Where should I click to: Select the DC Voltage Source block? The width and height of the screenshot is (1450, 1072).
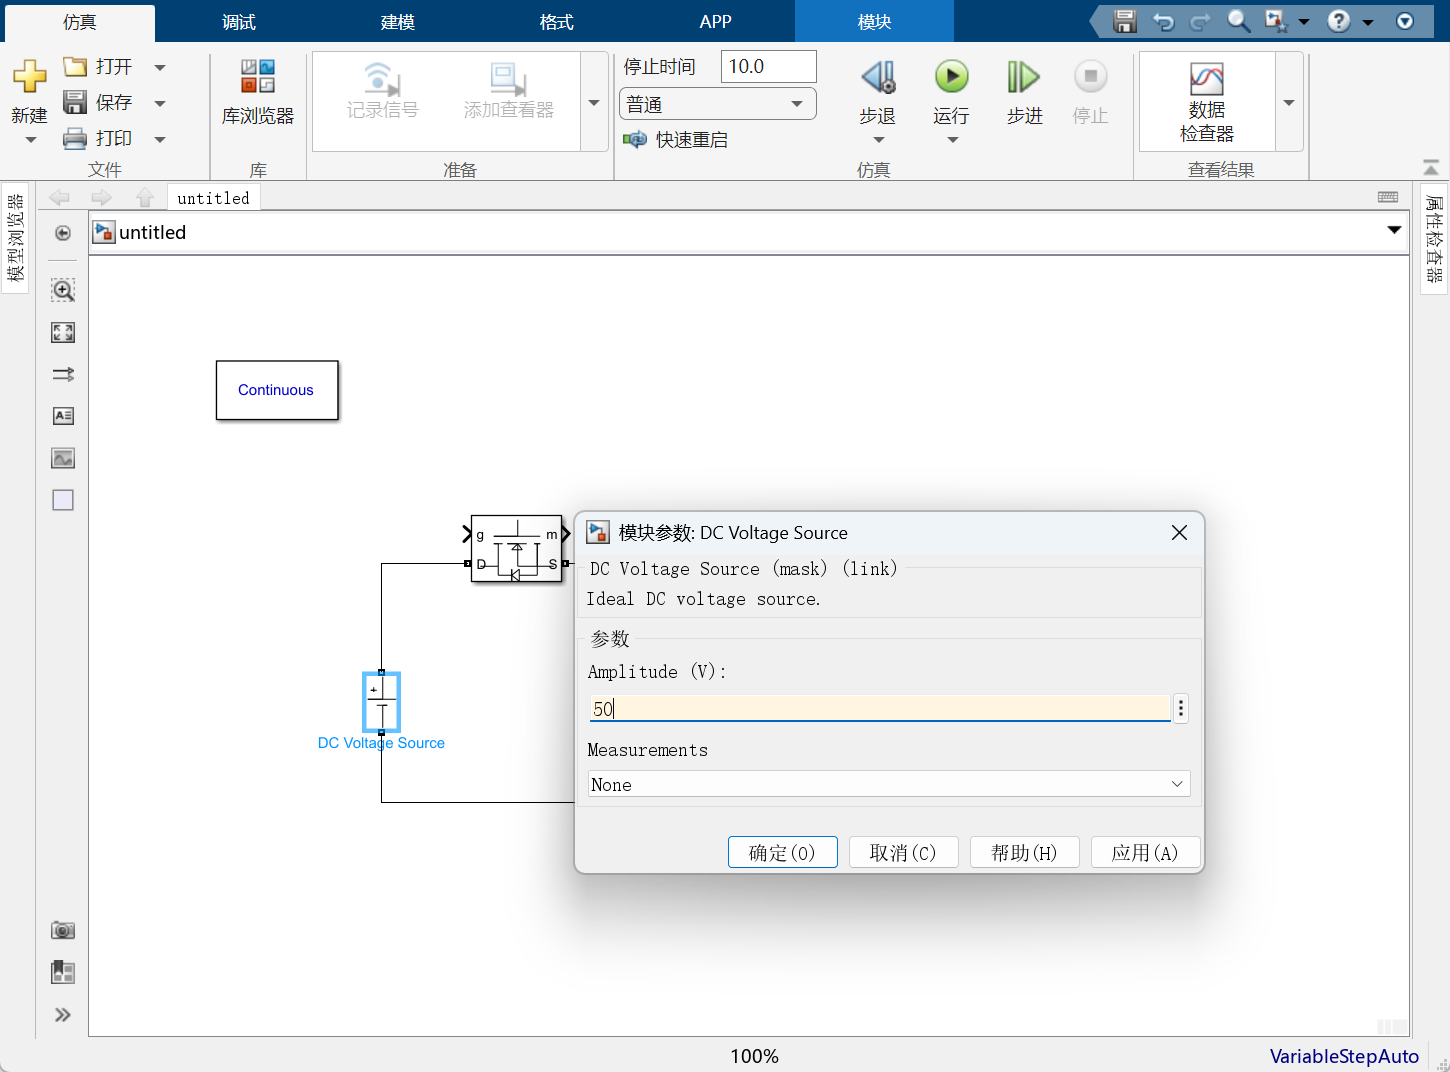381,702
